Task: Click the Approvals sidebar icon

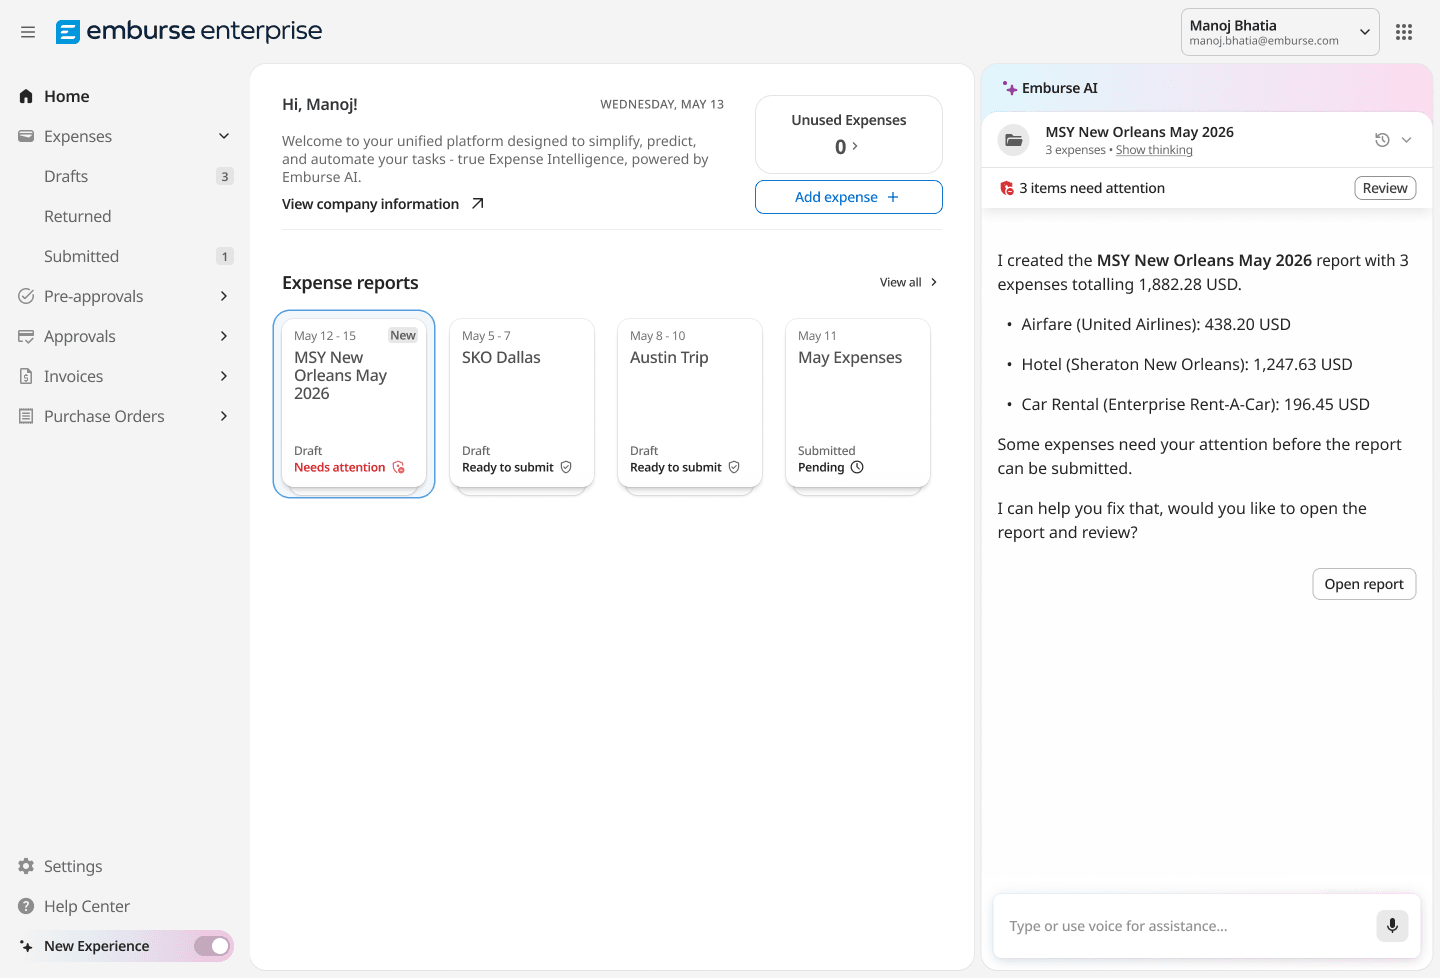Action: click(x=26, y=336)
